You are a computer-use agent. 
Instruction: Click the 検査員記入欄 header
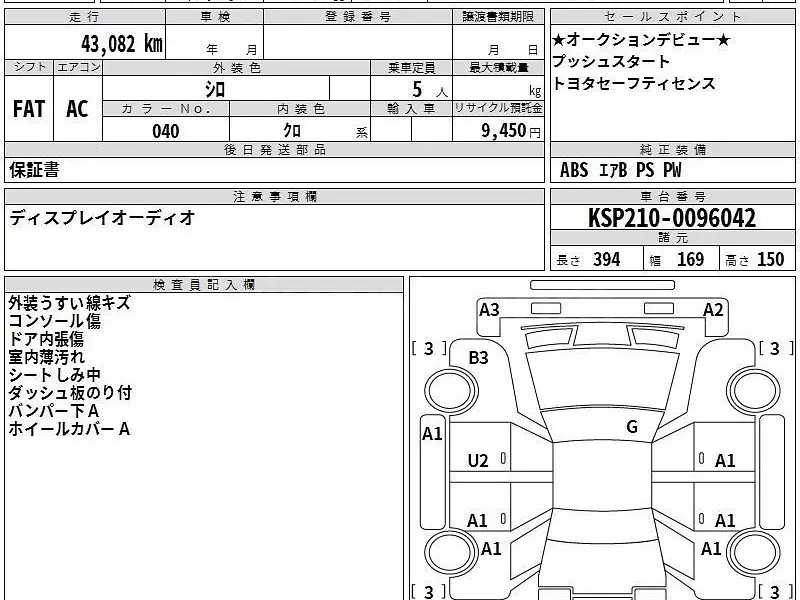204,285
